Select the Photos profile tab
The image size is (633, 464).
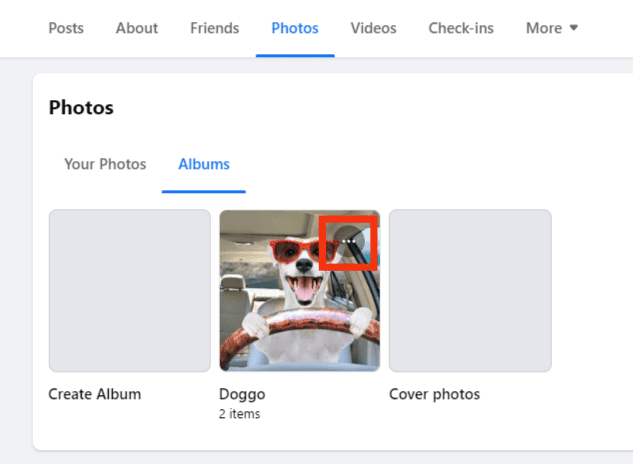(295, 28)
